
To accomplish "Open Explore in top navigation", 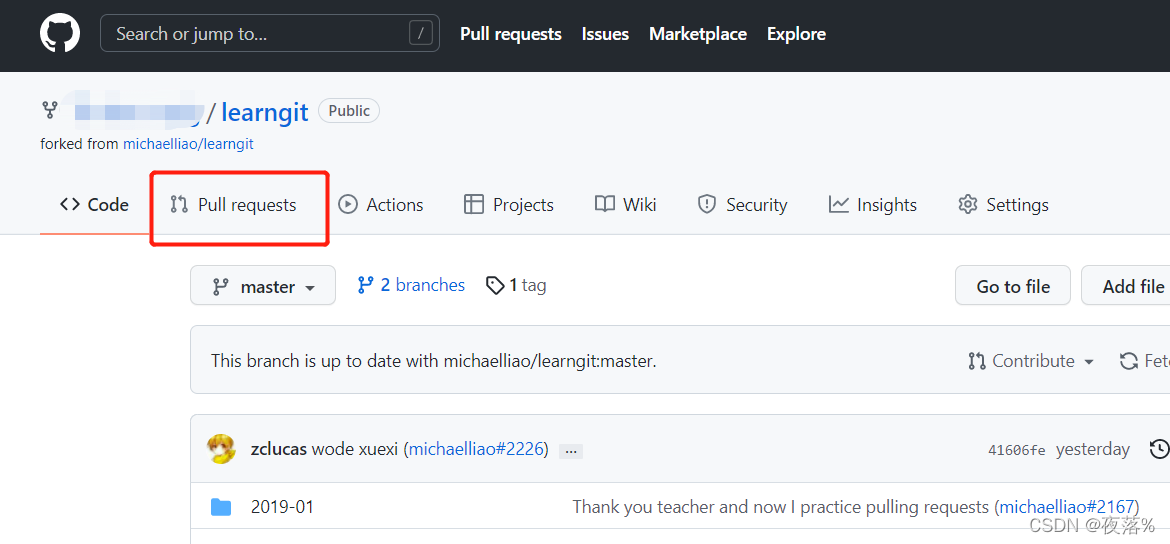I will 796,34.
